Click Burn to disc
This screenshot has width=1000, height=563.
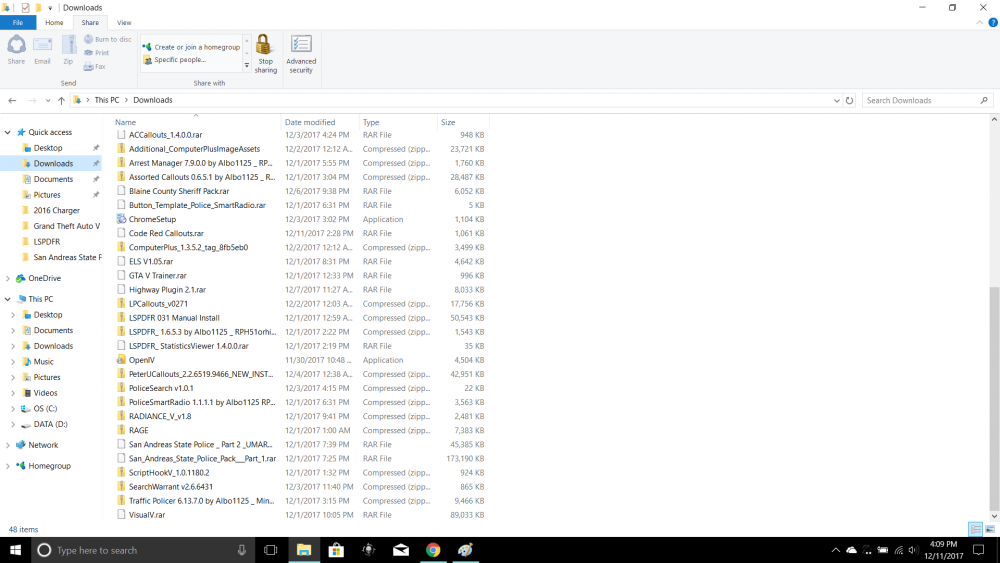click(107, 40)
